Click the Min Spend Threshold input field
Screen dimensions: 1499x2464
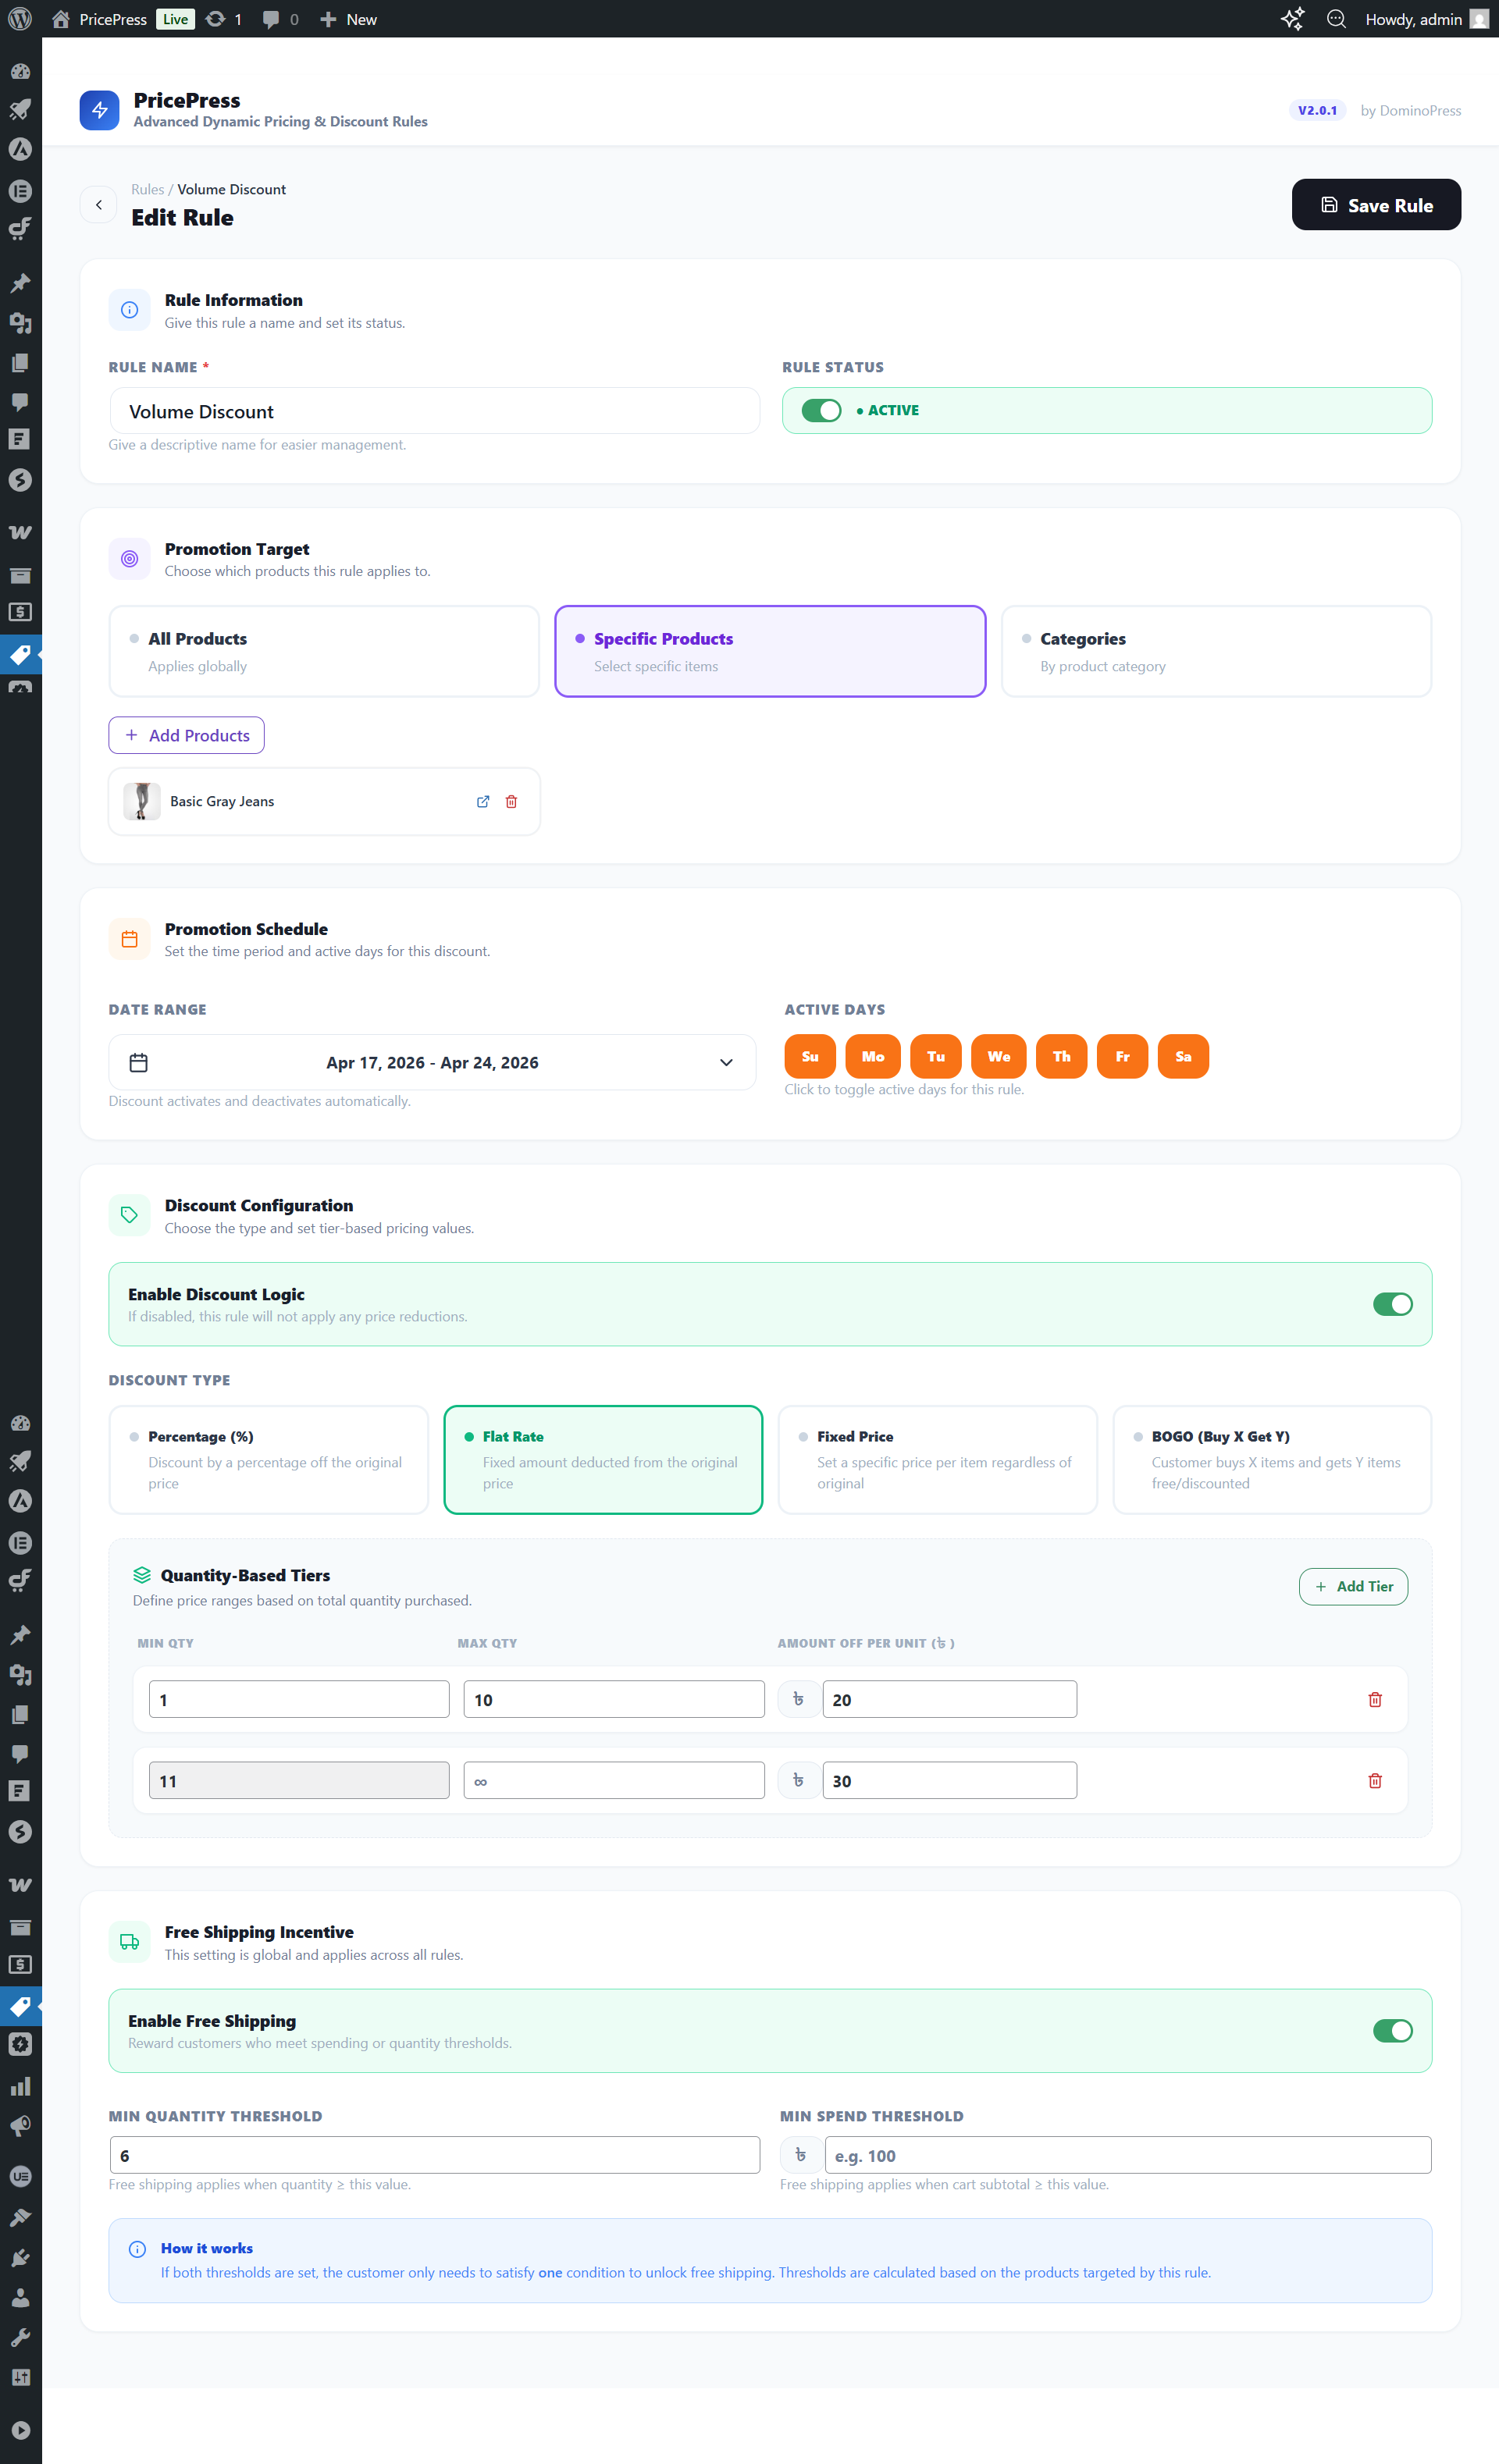click(1128, 2155)
